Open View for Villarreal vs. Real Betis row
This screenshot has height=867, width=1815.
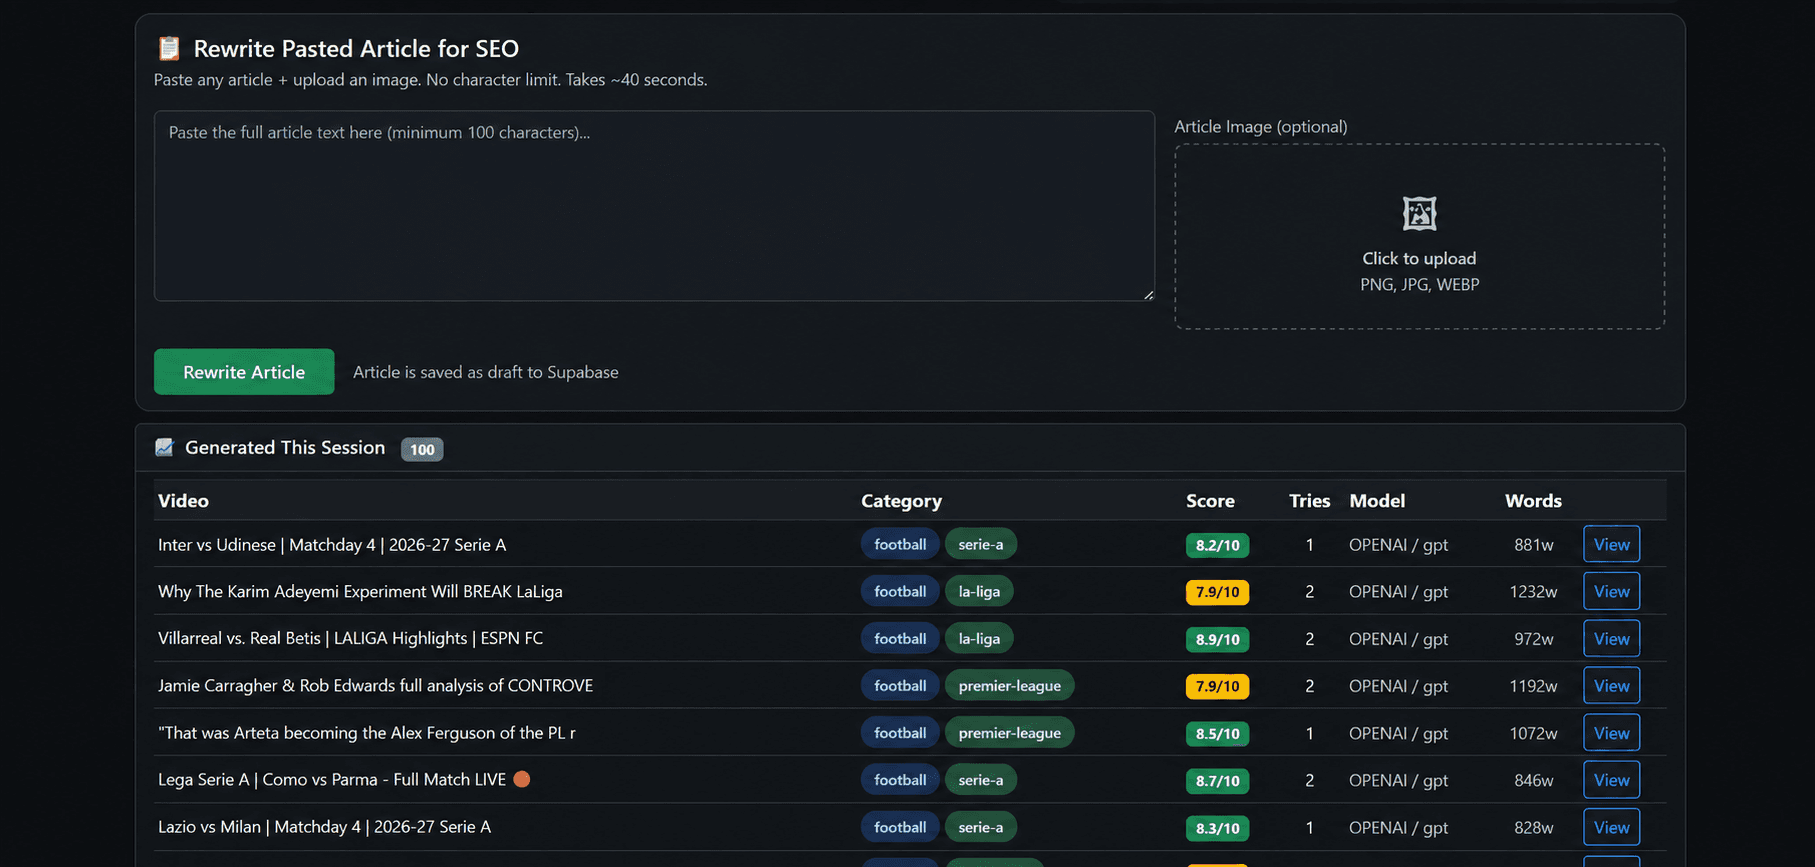[1611, 638]
